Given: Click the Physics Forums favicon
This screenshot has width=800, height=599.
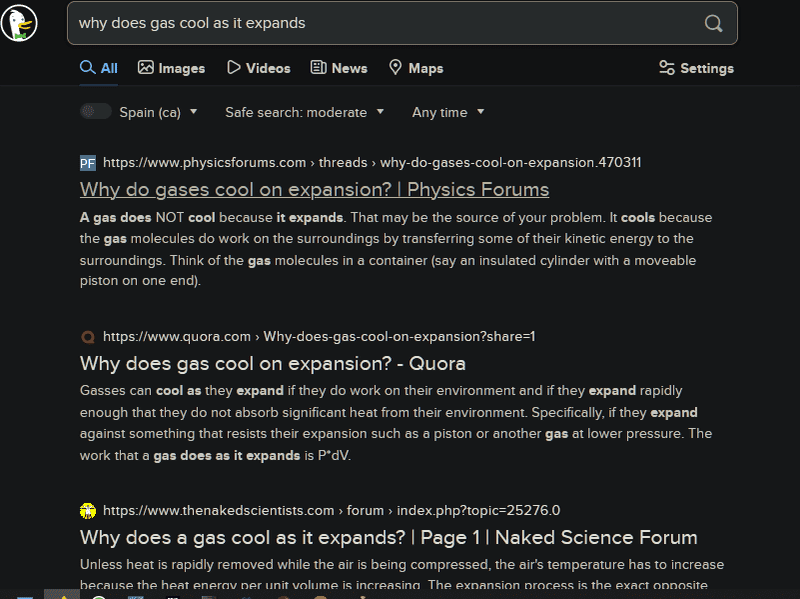Looking at the screenshot, I should click(x=88, y=162).
